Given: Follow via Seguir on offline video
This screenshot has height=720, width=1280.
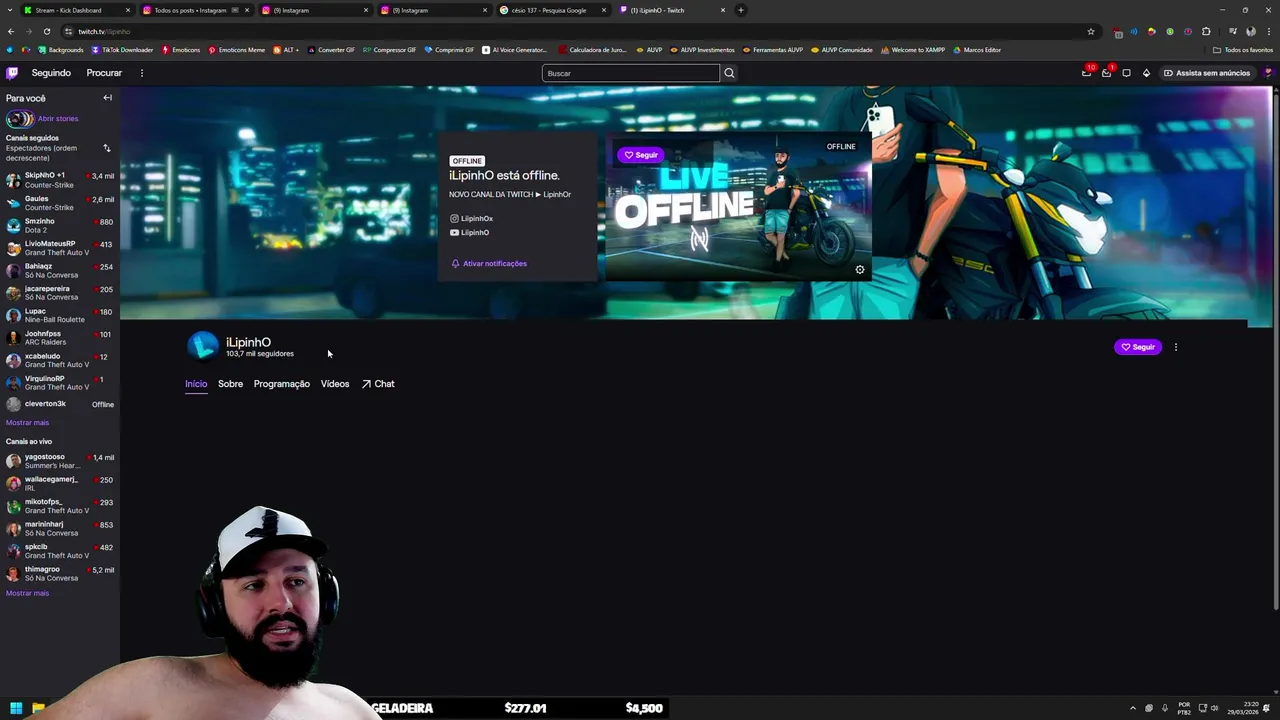Looking at the screenshot, I should (640, 155).
